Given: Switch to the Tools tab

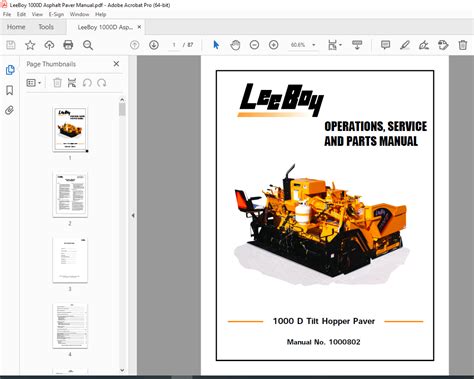Looking at the screenshot, I should [46, 27].
